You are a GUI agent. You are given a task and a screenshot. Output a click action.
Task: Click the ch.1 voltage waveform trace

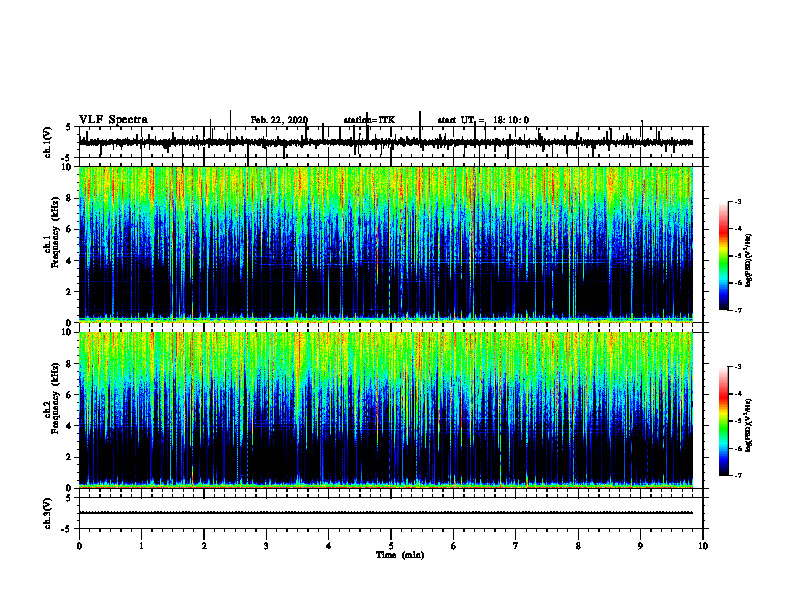coord(385,142)
